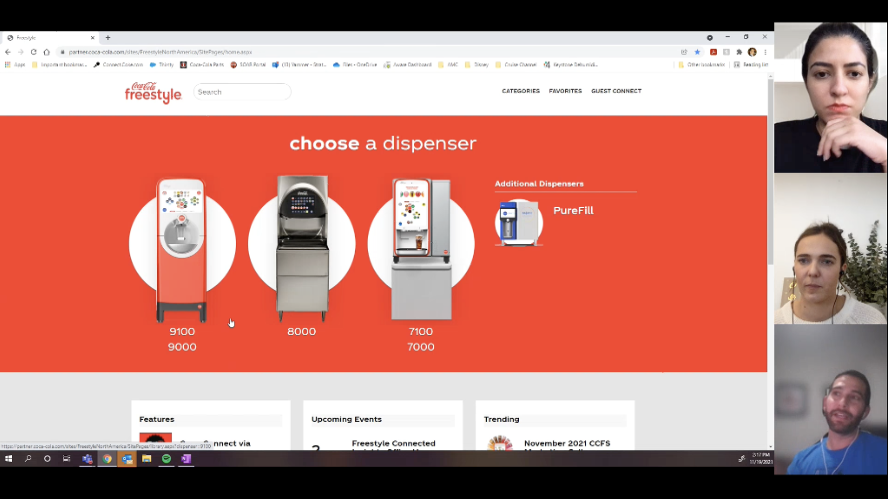Screen dimensions: 888x500
Task: Click the browser Back arrow
Action: (x=8, y=52)
